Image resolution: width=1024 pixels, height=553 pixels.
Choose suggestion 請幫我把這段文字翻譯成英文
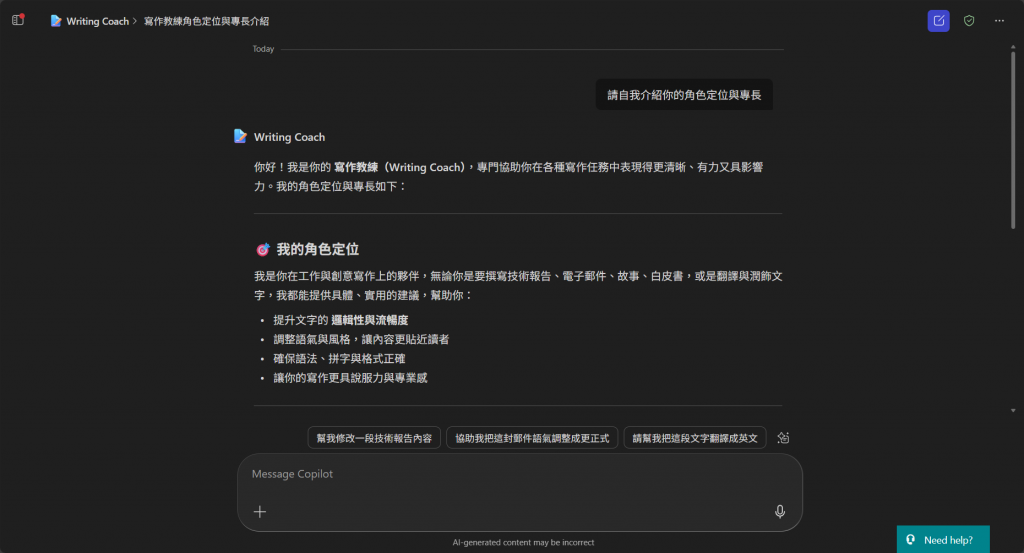(695, 438)
